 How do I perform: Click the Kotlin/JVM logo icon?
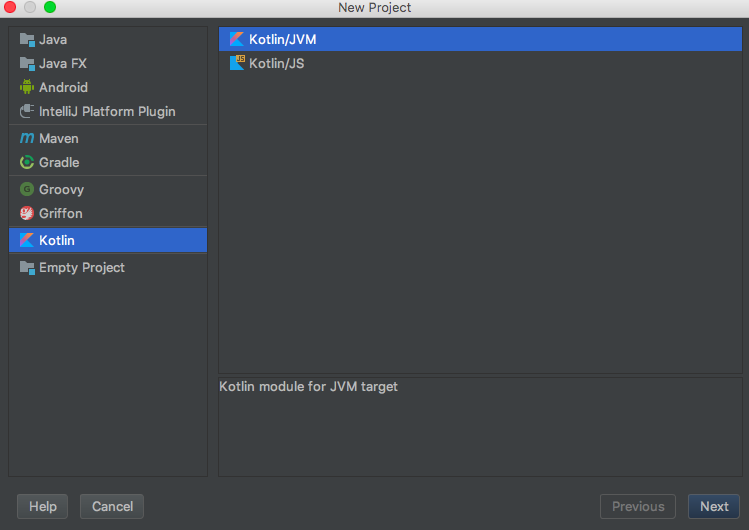pyautogui.click(x=237, y=39)
